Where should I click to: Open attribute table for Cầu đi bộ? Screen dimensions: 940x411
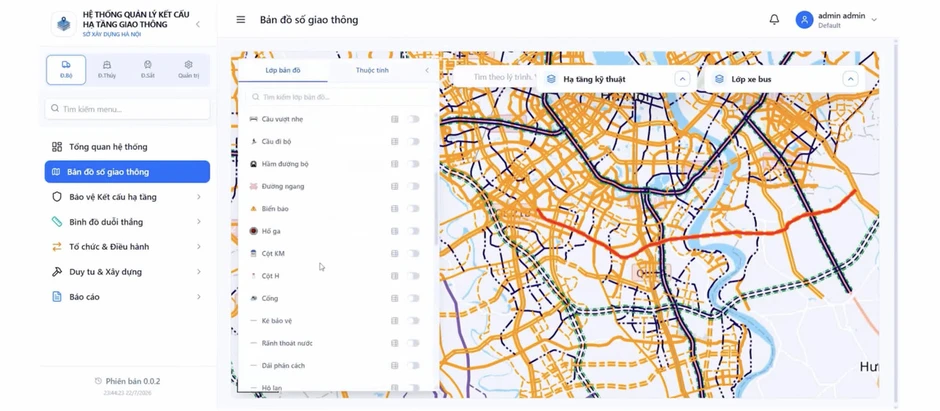pyautogui.click(x=394, y=141)
